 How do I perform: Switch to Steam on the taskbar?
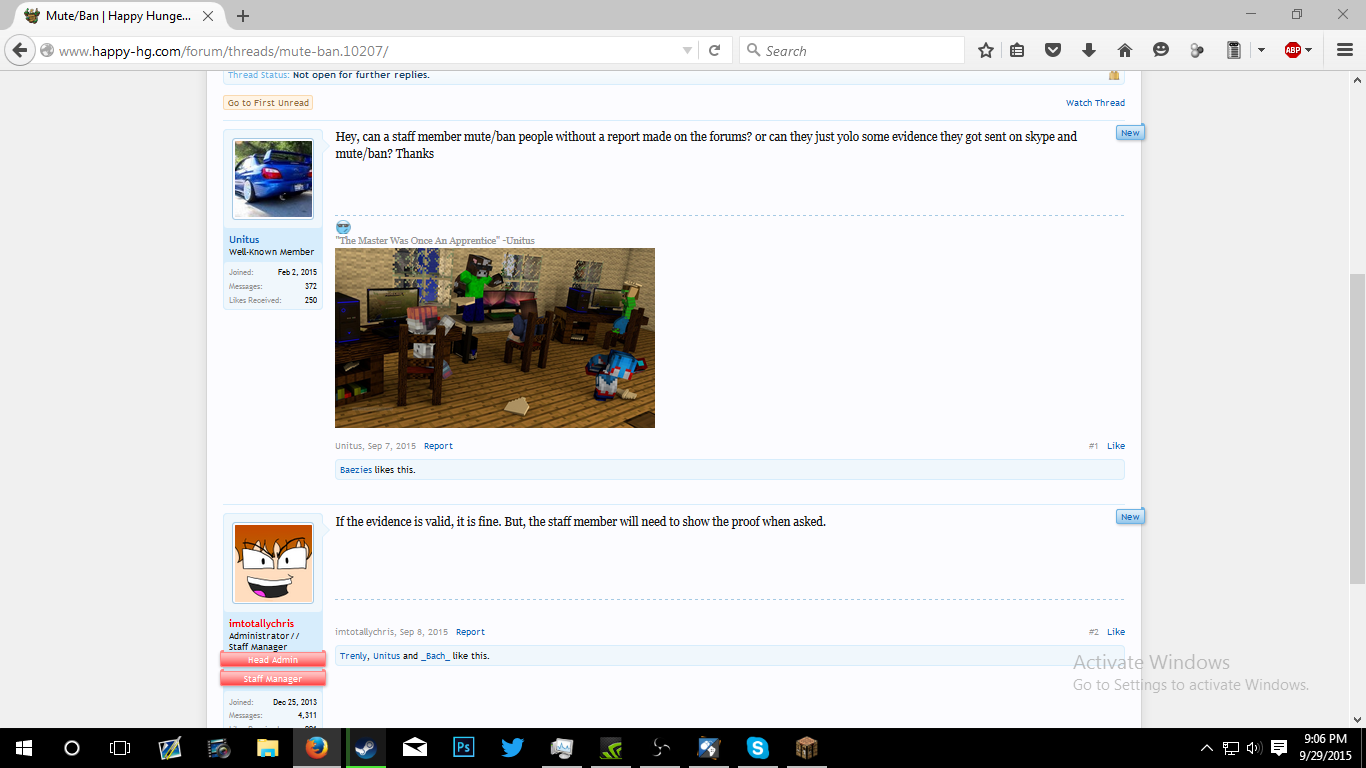[366, 748]
